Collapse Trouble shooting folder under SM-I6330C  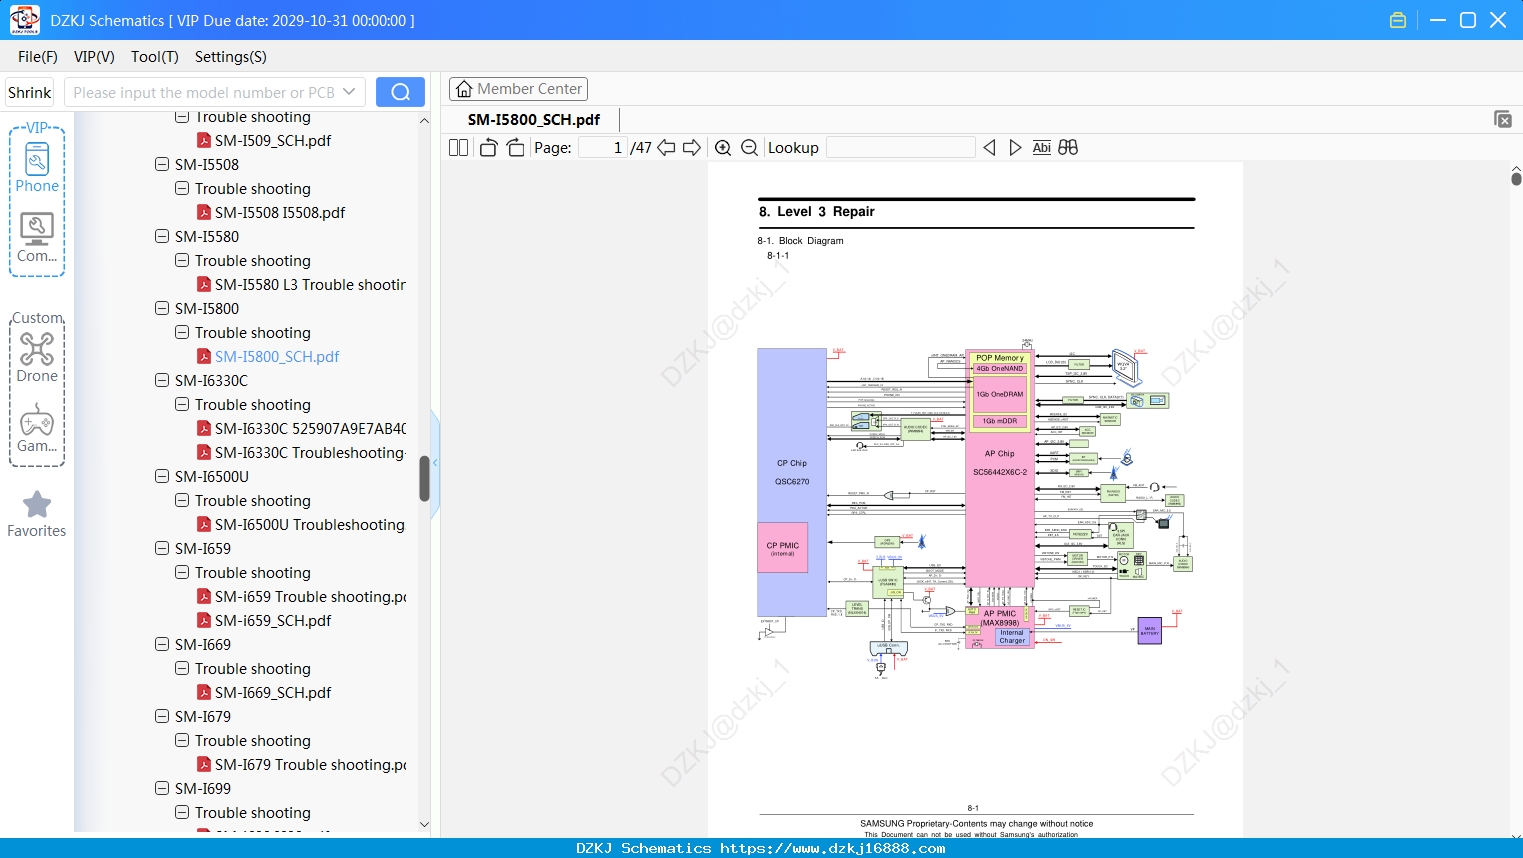click(182, 404)
